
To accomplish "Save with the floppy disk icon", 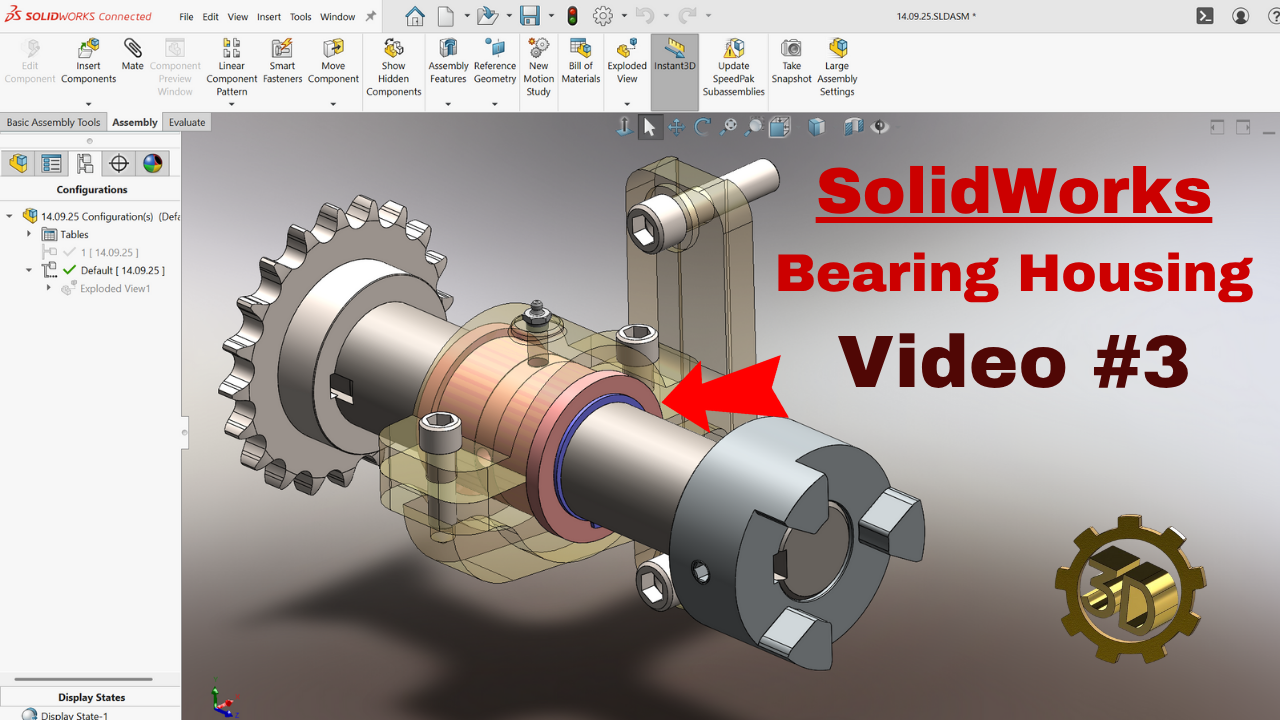I will point(530,16).
